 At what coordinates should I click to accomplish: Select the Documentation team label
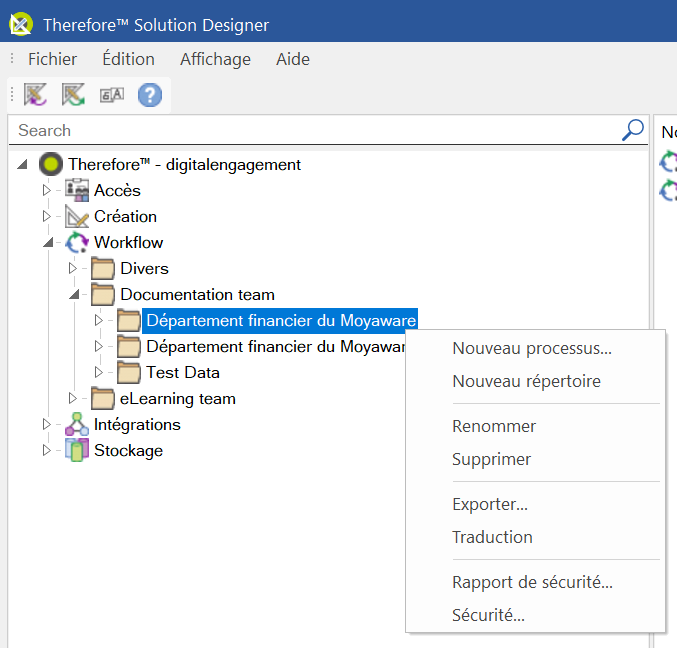[x=197, y=294]
